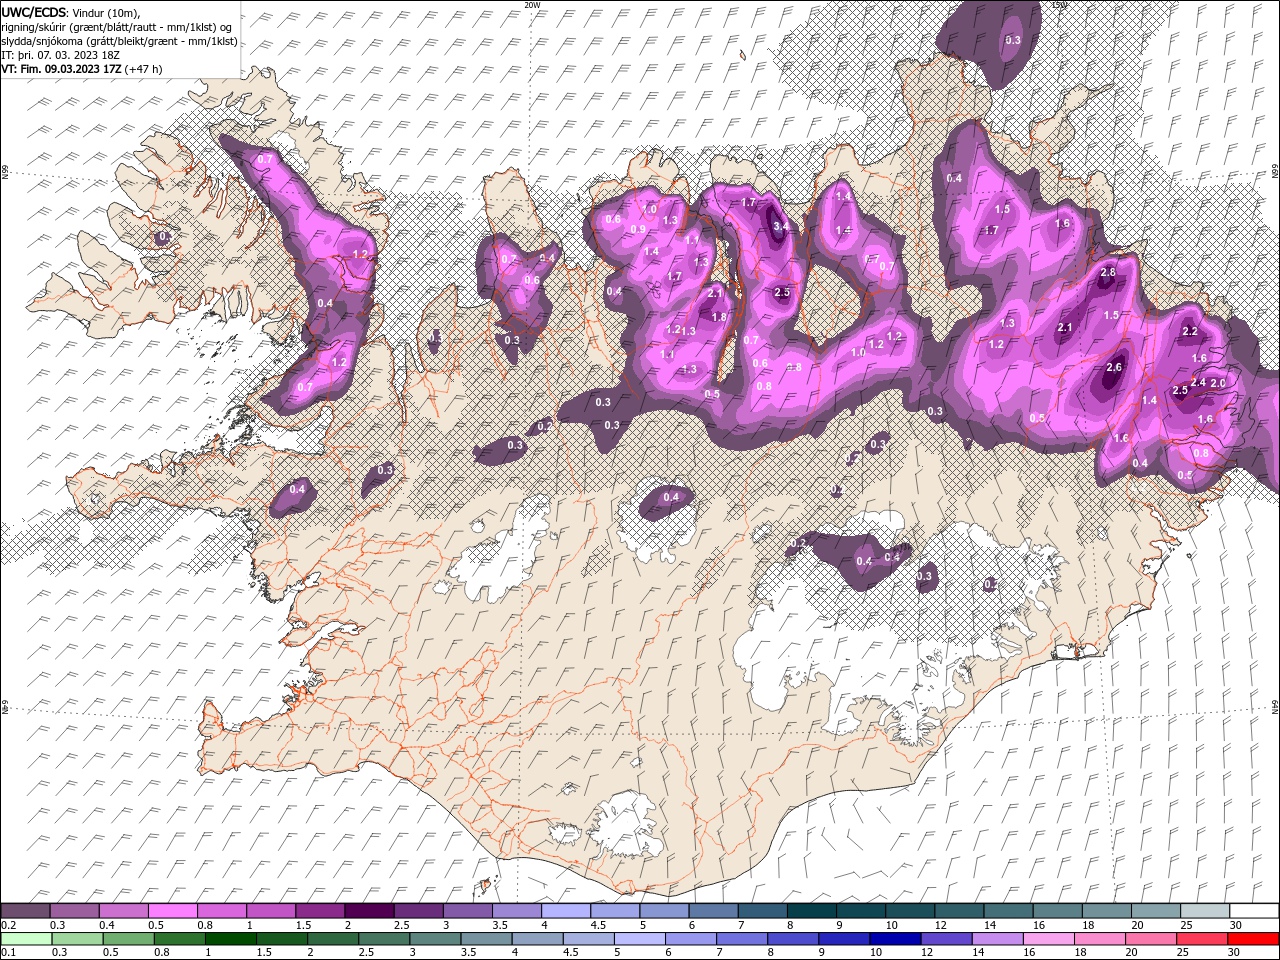
Task: Click the rigning/skúrir legend description line
Action: coord(118,27)
